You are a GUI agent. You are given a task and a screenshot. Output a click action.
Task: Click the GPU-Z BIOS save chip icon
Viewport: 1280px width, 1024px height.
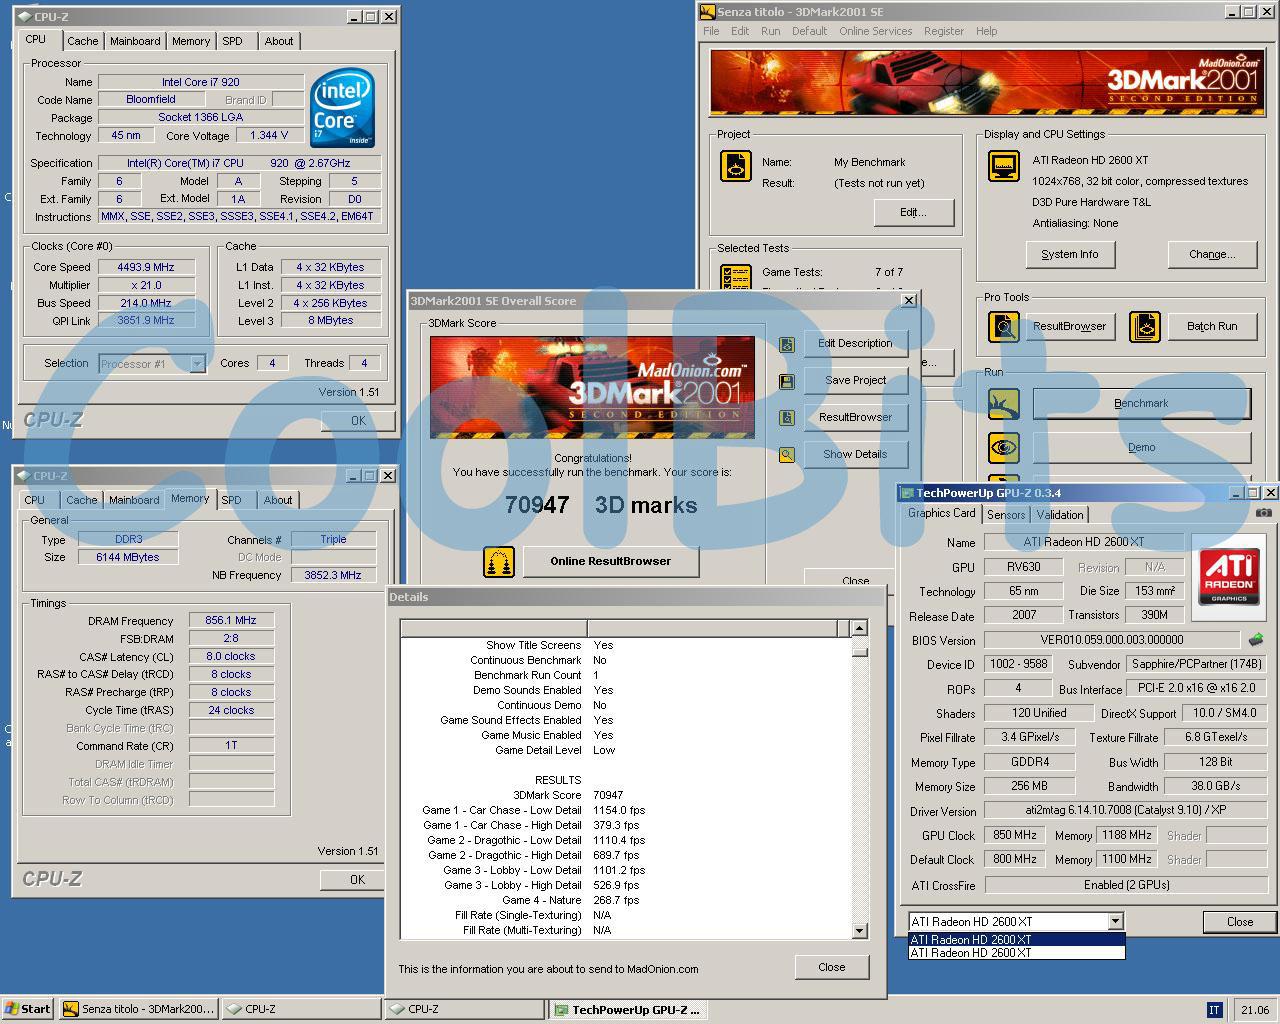point(1256,640)
